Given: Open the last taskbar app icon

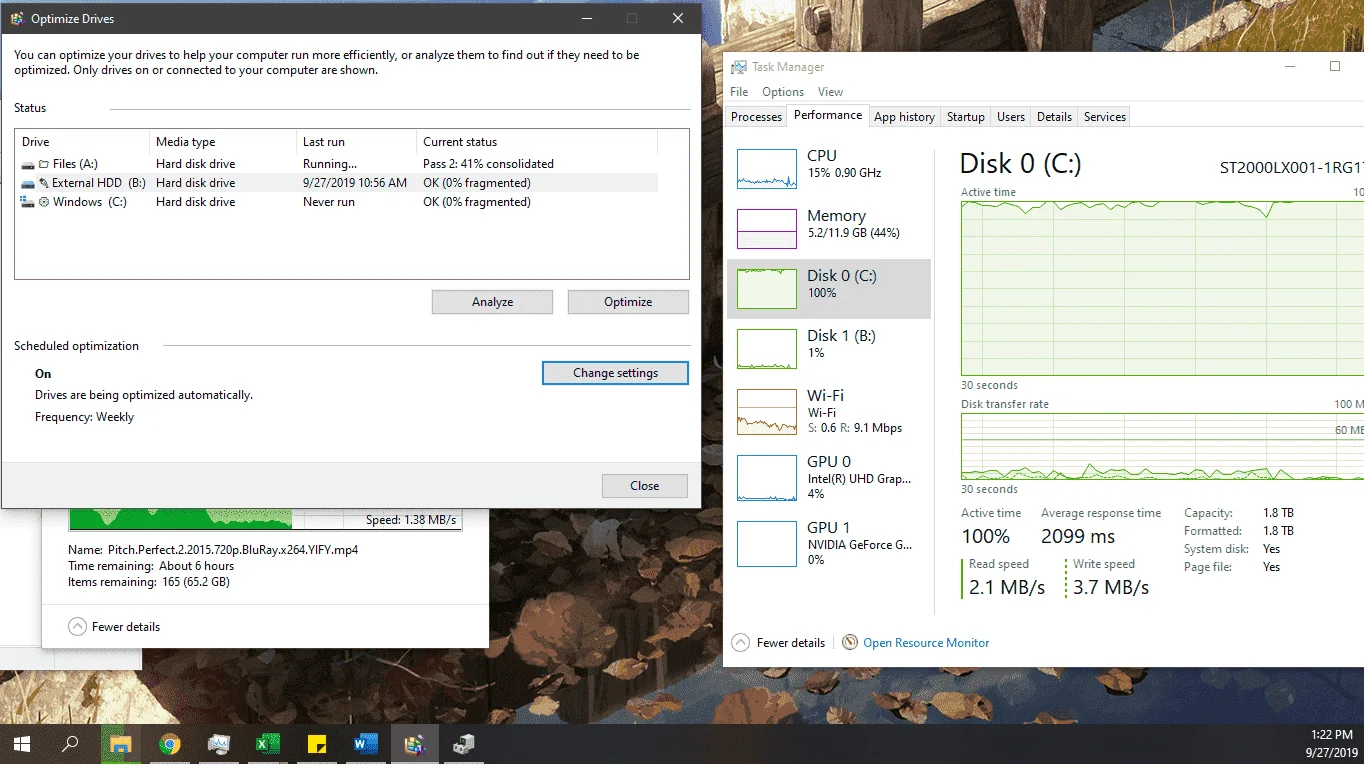Looking at the screenshot, I should coord(463,744).
